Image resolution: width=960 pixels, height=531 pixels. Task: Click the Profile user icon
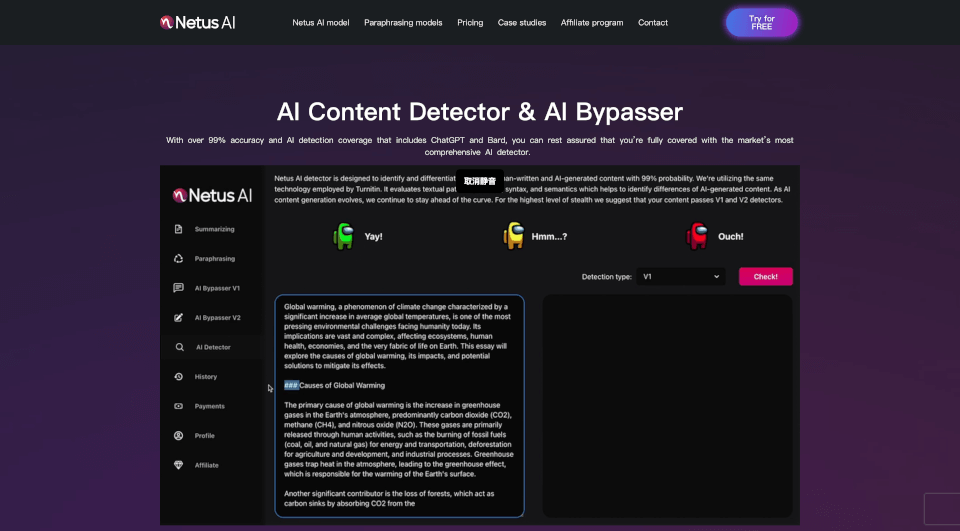[178, 435]
